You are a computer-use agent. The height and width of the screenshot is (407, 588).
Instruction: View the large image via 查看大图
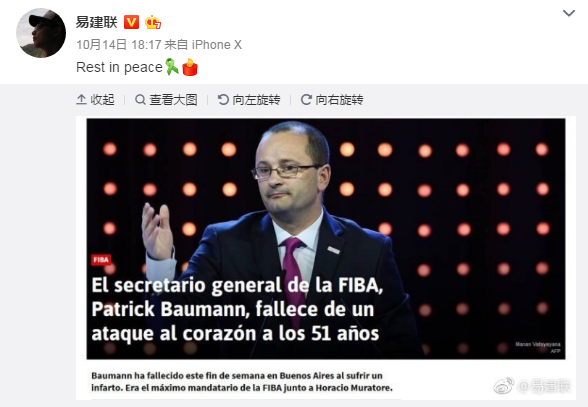[166, 100]
